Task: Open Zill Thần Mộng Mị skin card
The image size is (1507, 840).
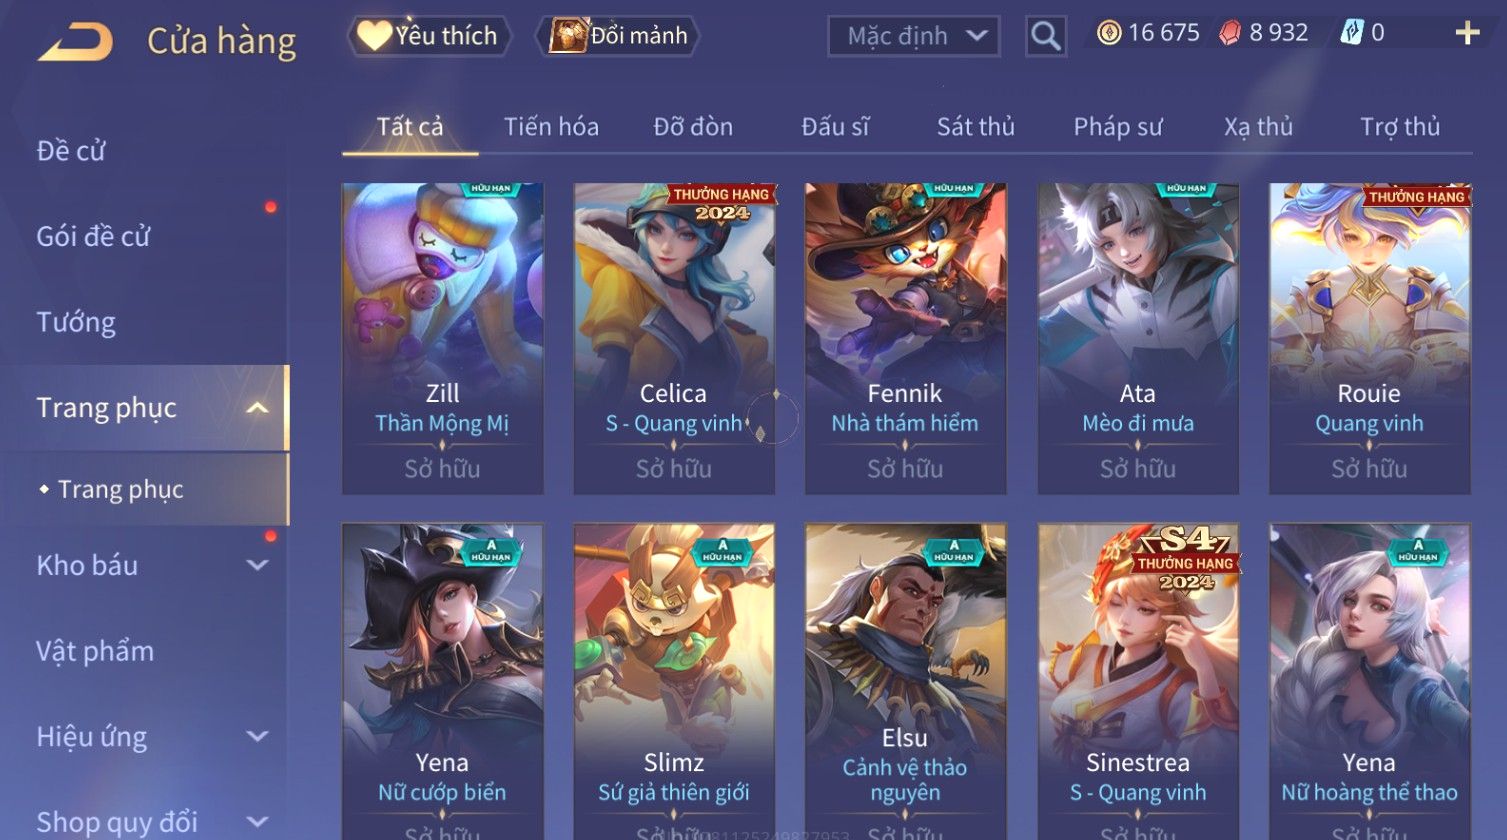Action: [x=442, y=338]
